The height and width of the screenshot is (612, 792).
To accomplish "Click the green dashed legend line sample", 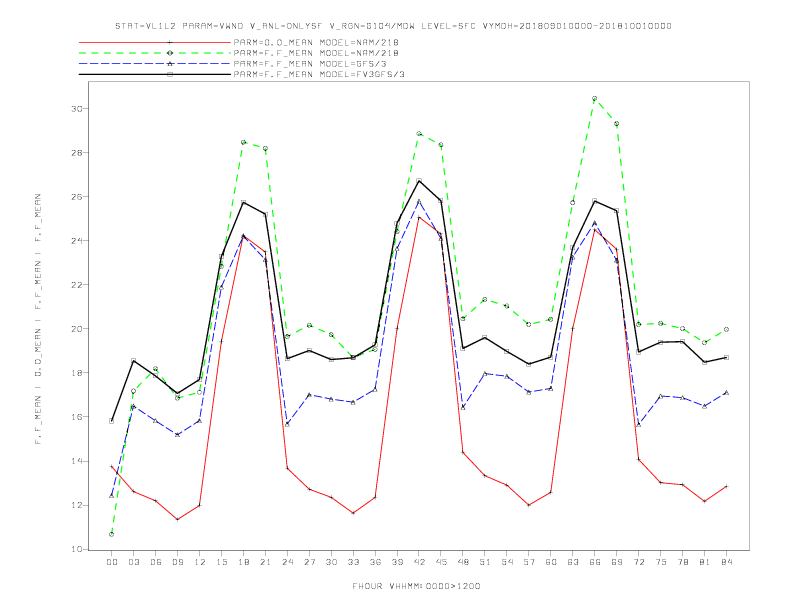I will (x=155, y=53).
